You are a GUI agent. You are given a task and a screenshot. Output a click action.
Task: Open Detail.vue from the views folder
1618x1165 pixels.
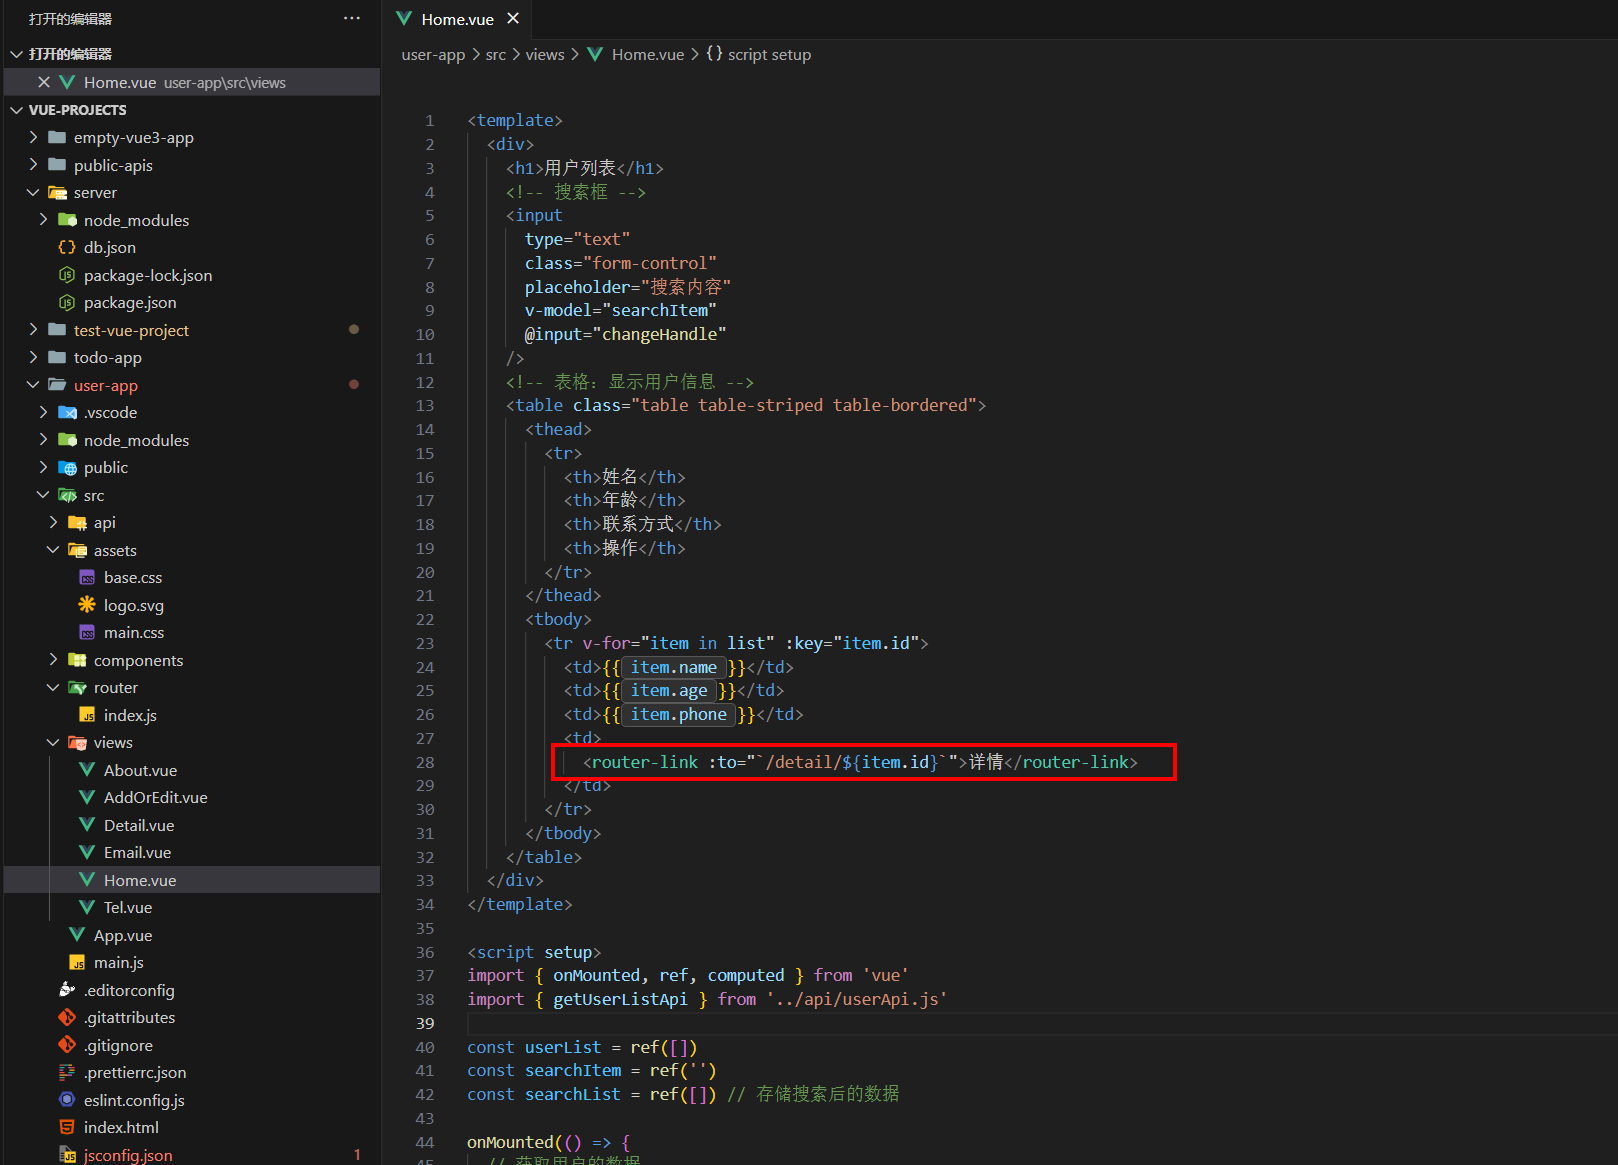[x=139, y=825]
